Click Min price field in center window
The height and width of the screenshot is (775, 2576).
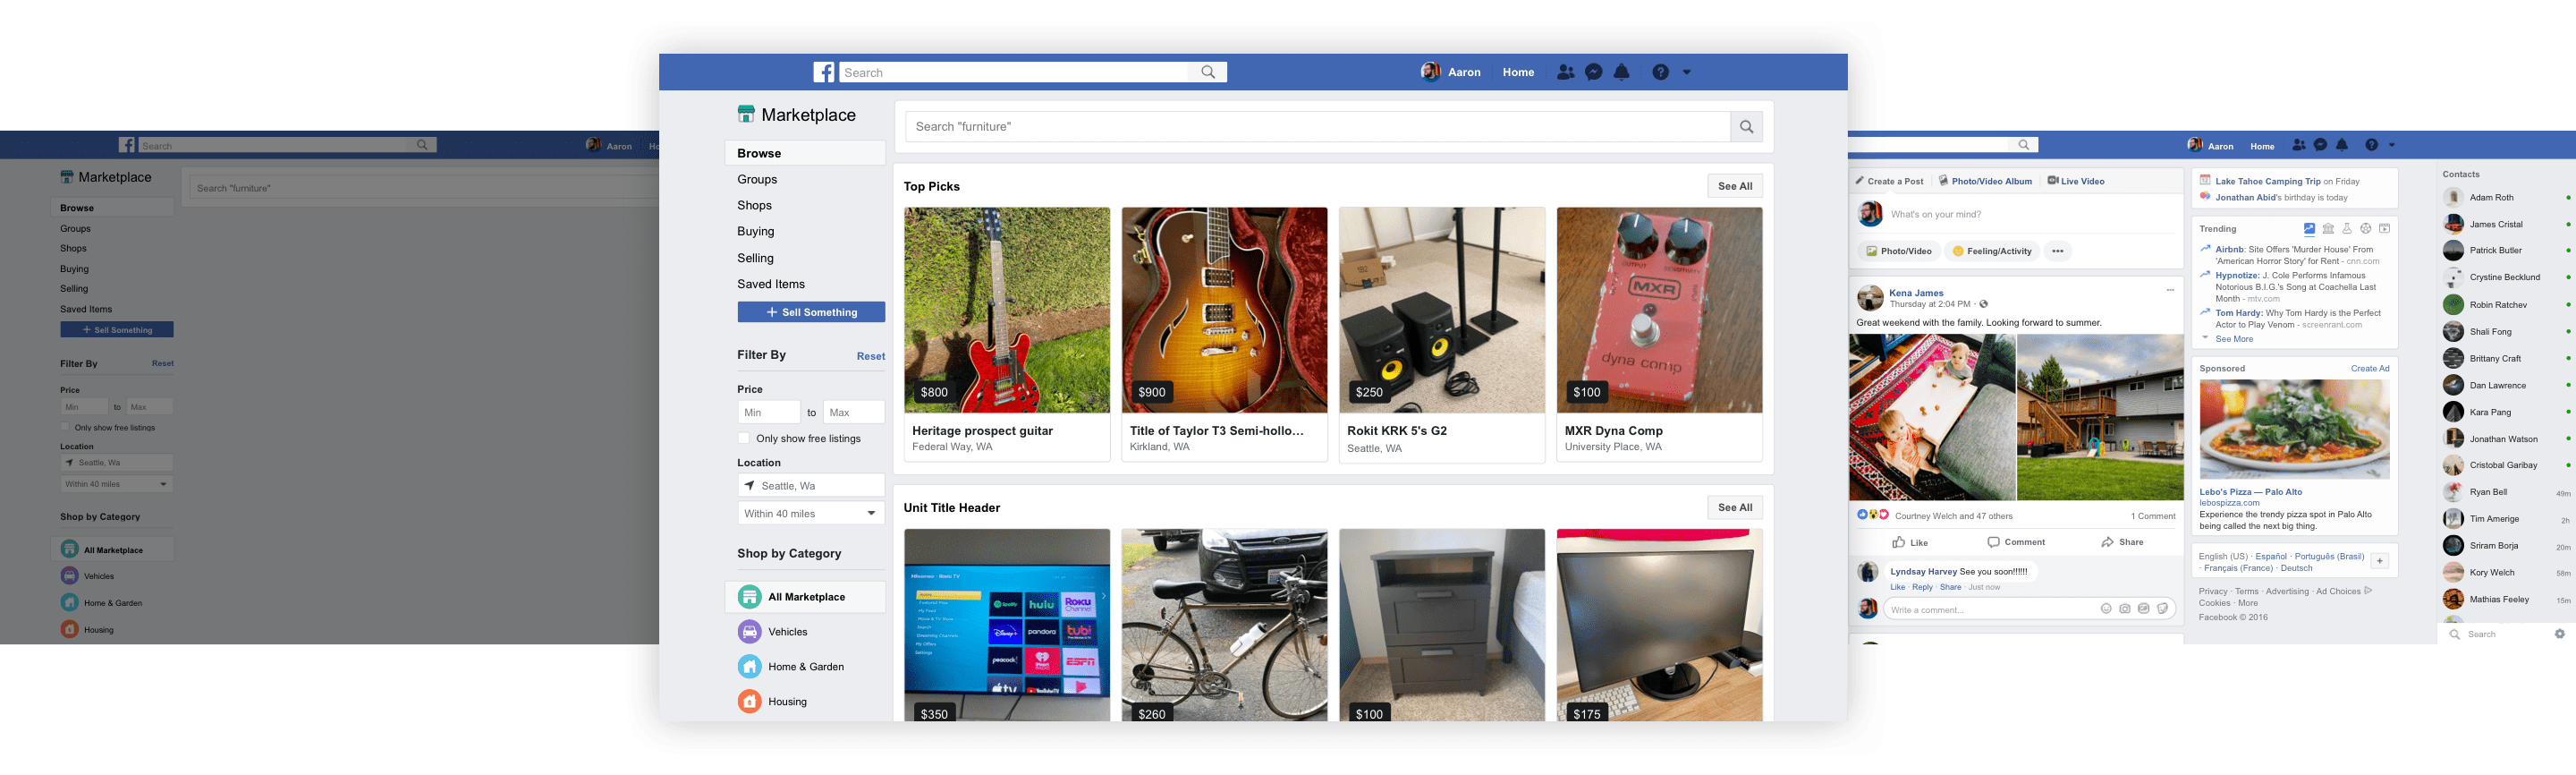(x=769, y=412)
